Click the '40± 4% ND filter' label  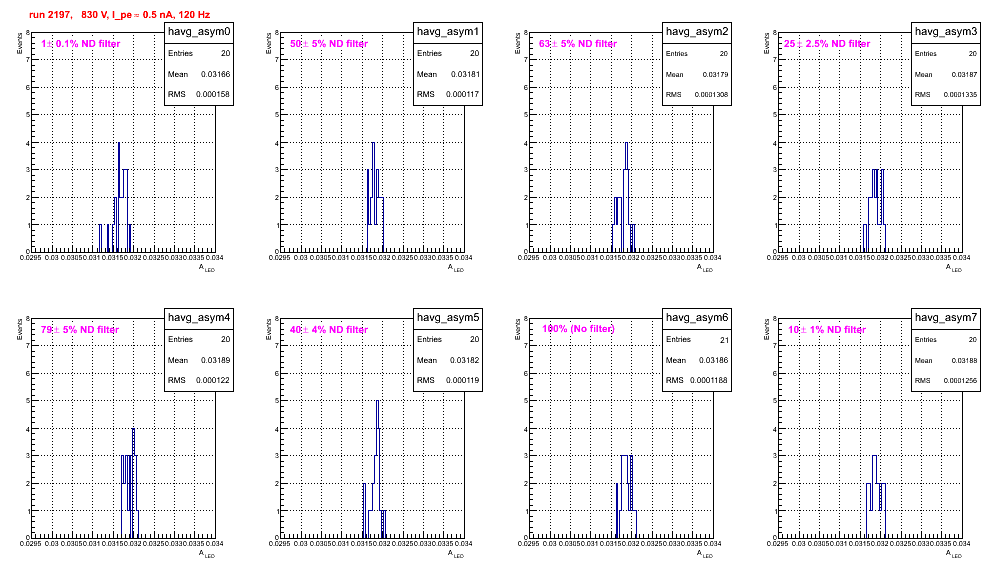(329, 330)
